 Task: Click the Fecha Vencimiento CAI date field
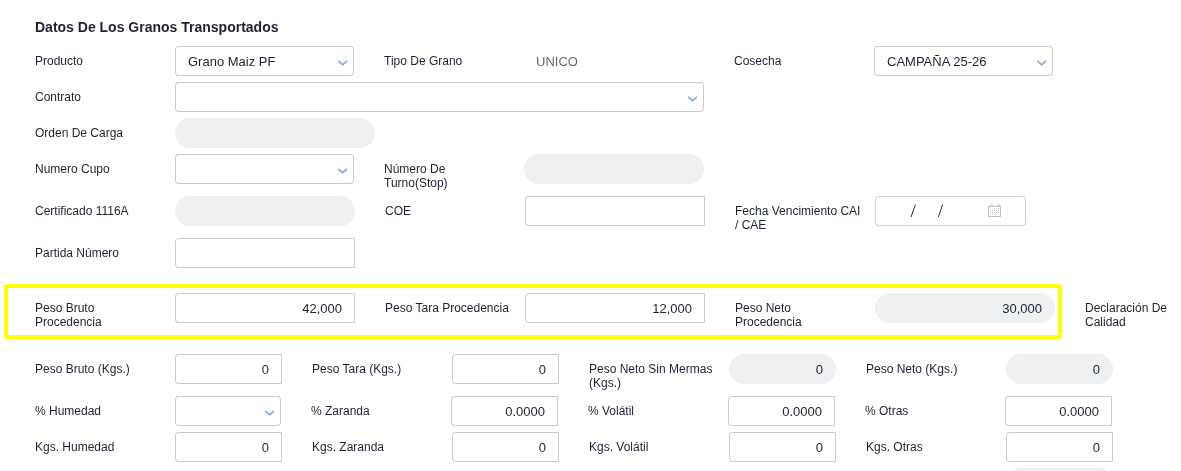tap(950, 211)
